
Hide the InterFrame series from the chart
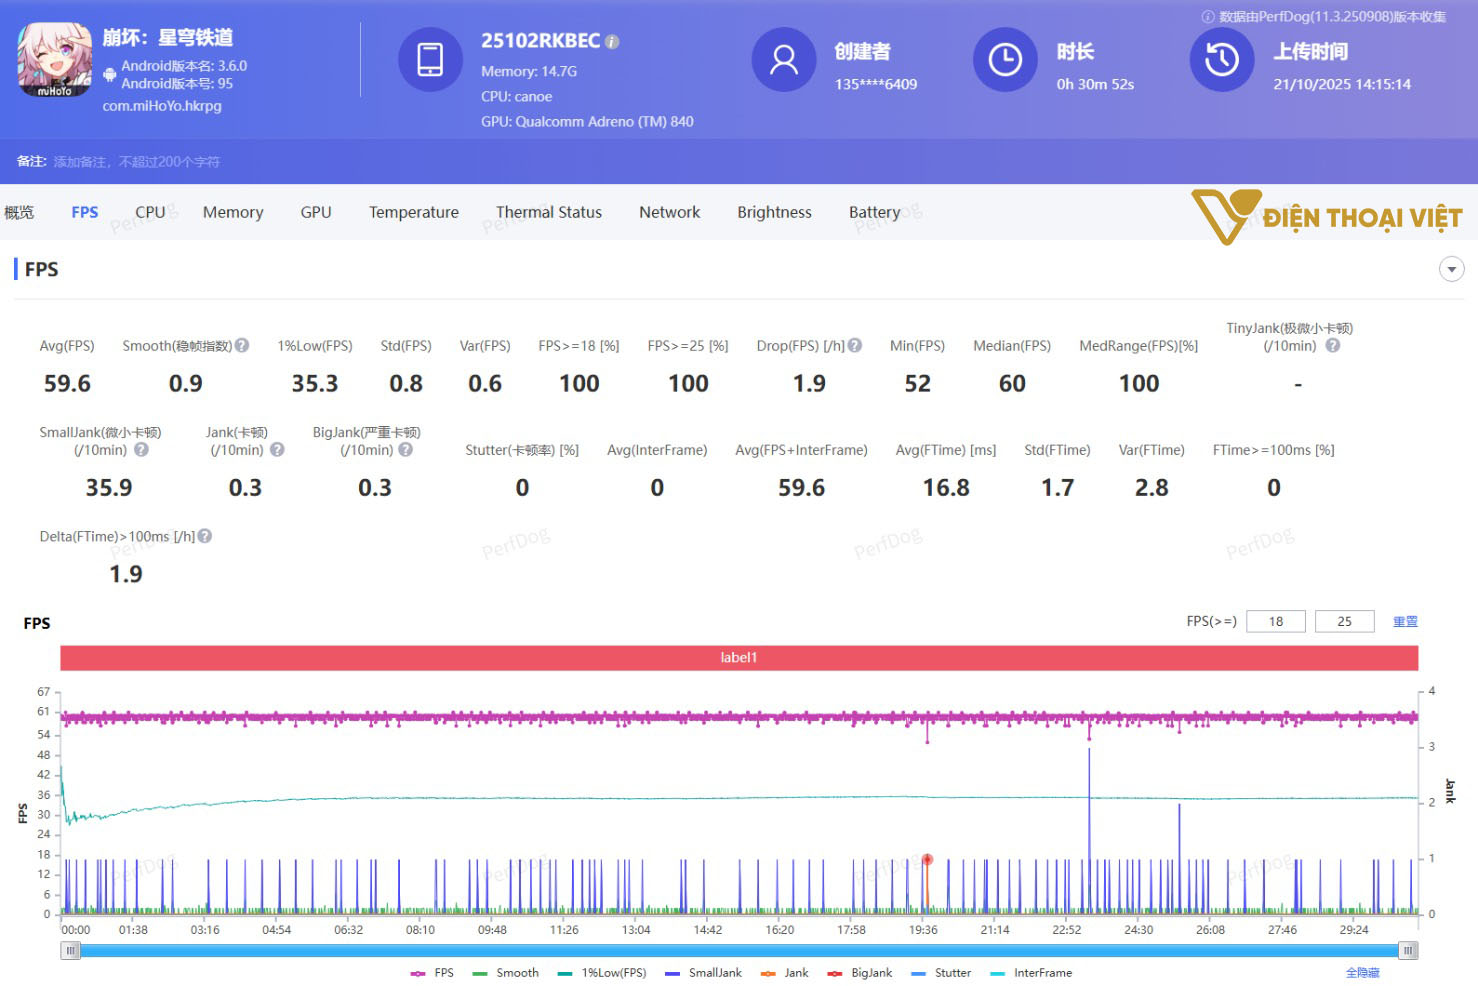(x=1042, y=972)
